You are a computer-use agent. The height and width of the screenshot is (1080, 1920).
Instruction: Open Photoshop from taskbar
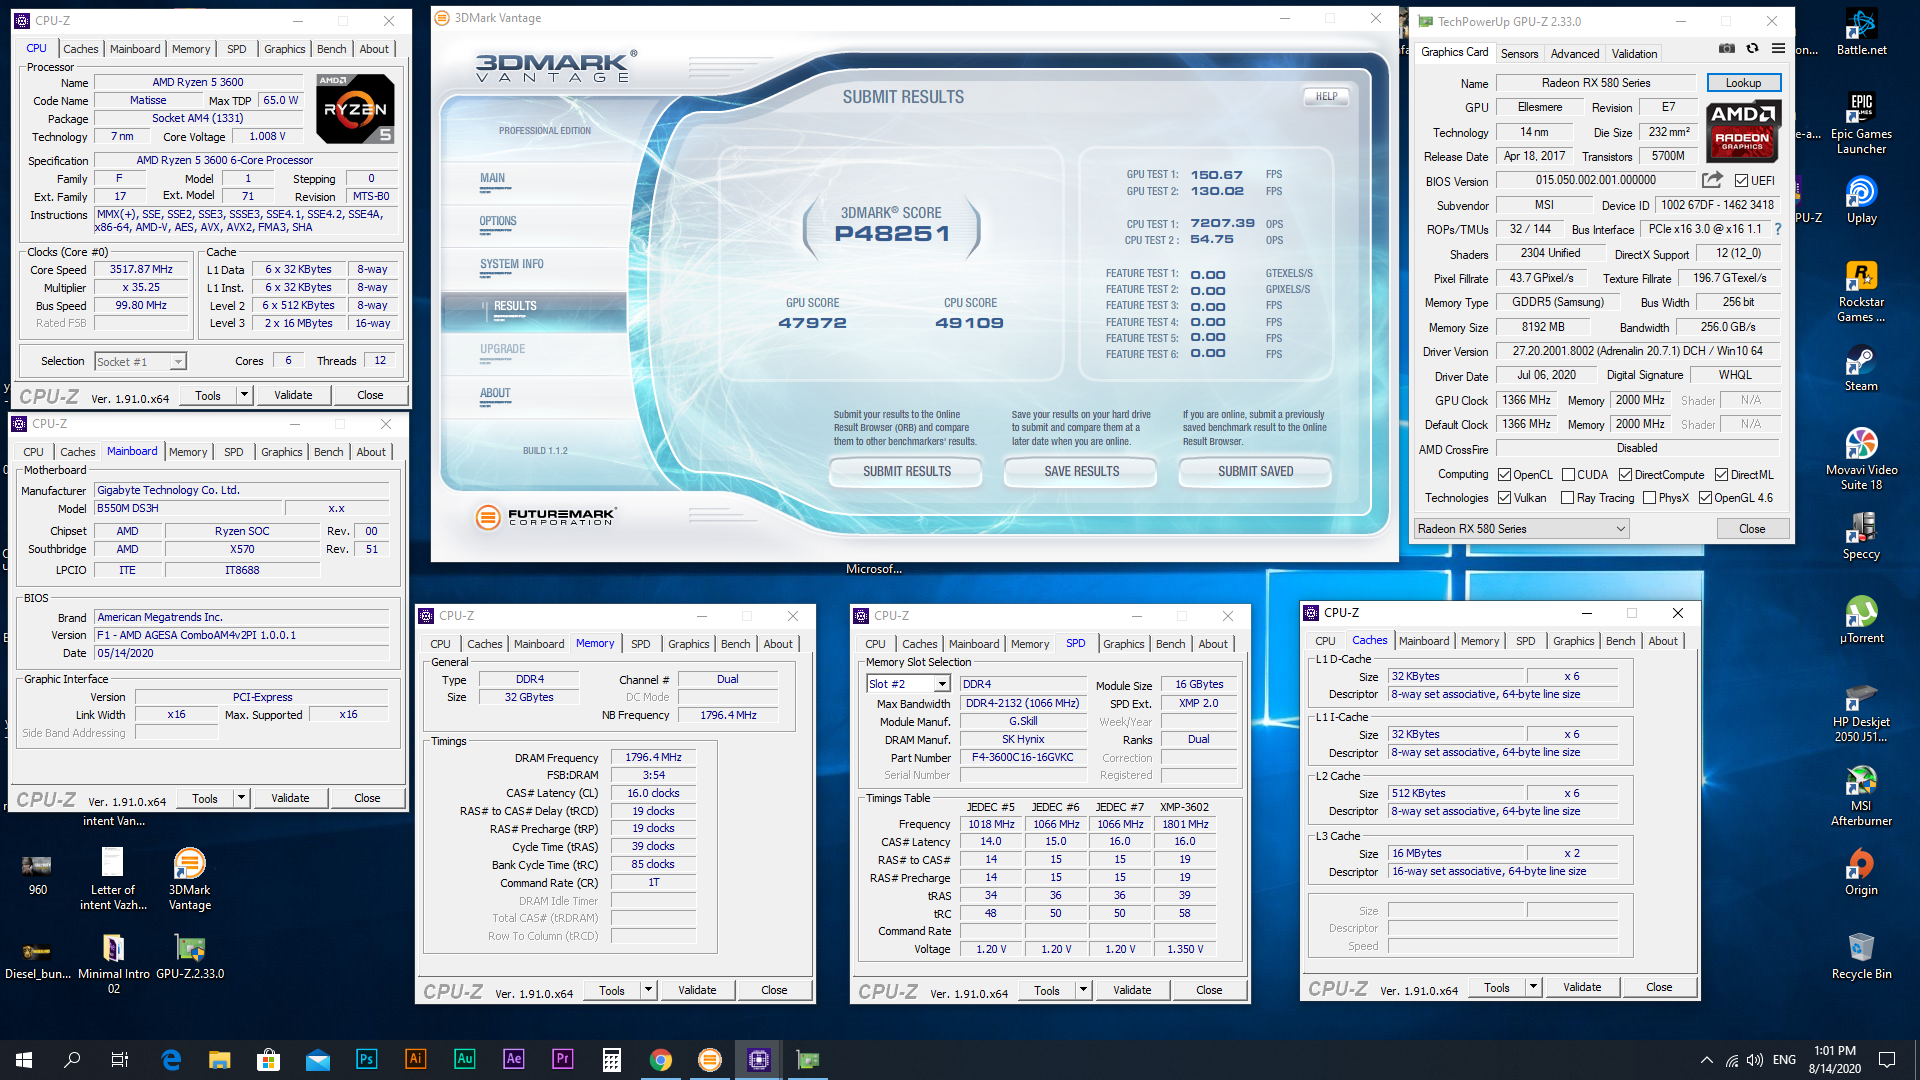click(x=366, y=1059)
